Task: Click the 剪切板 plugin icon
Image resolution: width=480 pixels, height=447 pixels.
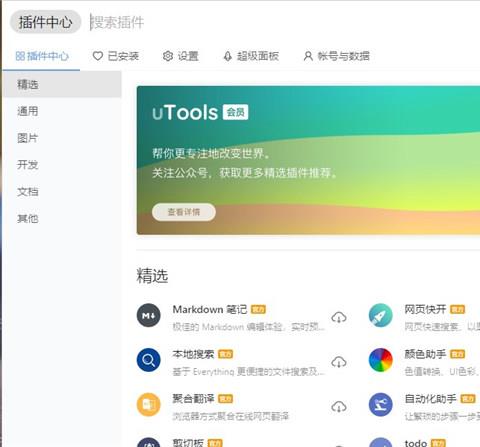Action: click(149, 442)
